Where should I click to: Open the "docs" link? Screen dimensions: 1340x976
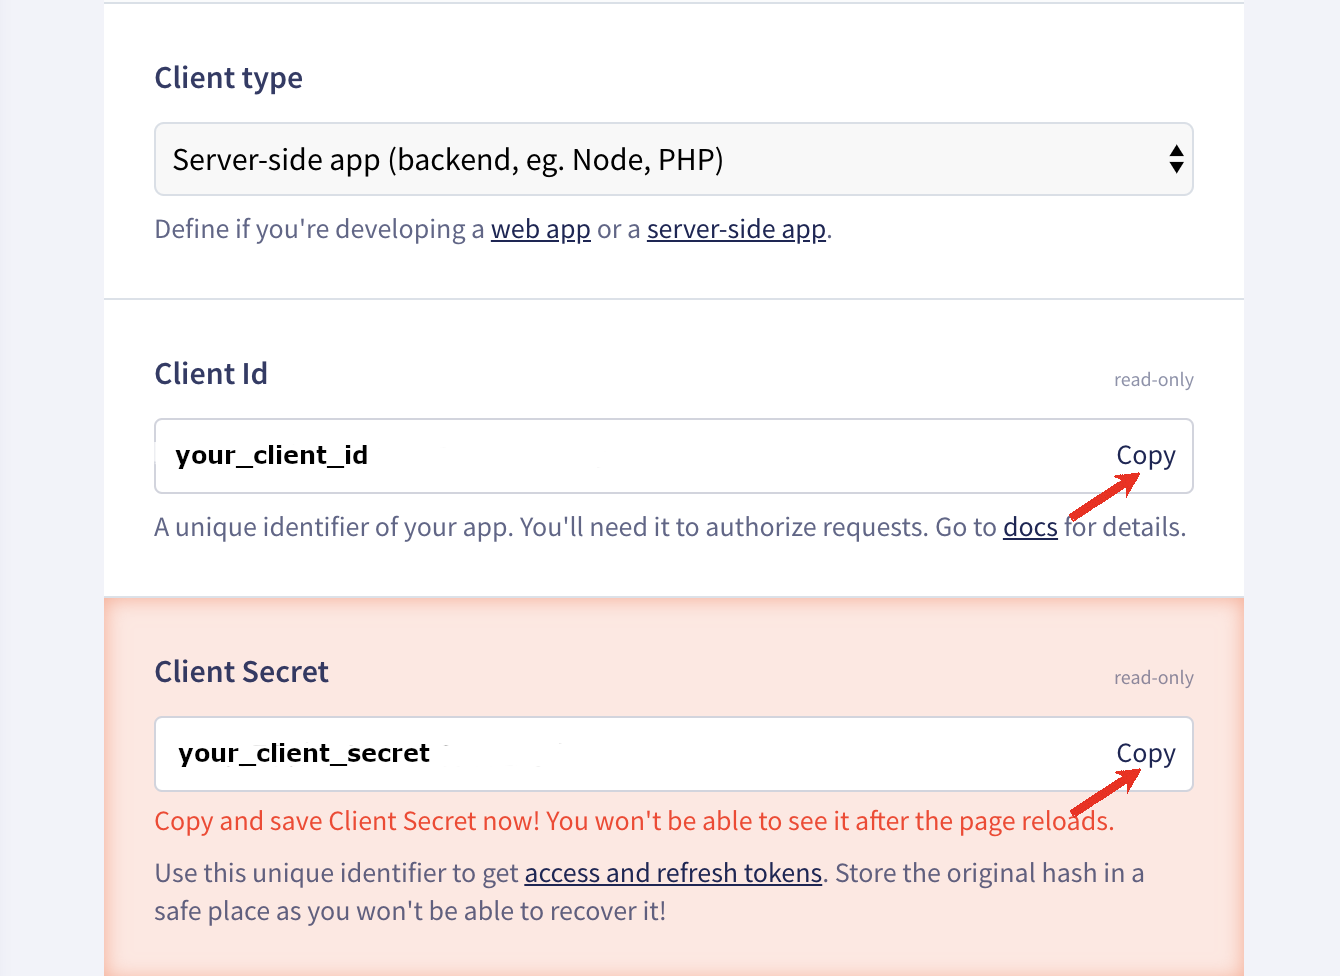1030,528
